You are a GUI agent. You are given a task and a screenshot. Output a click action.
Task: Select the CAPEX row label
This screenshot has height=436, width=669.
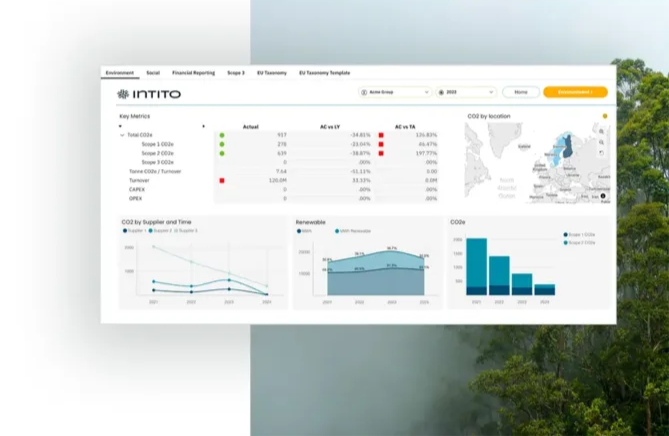[x=137, y=189]
